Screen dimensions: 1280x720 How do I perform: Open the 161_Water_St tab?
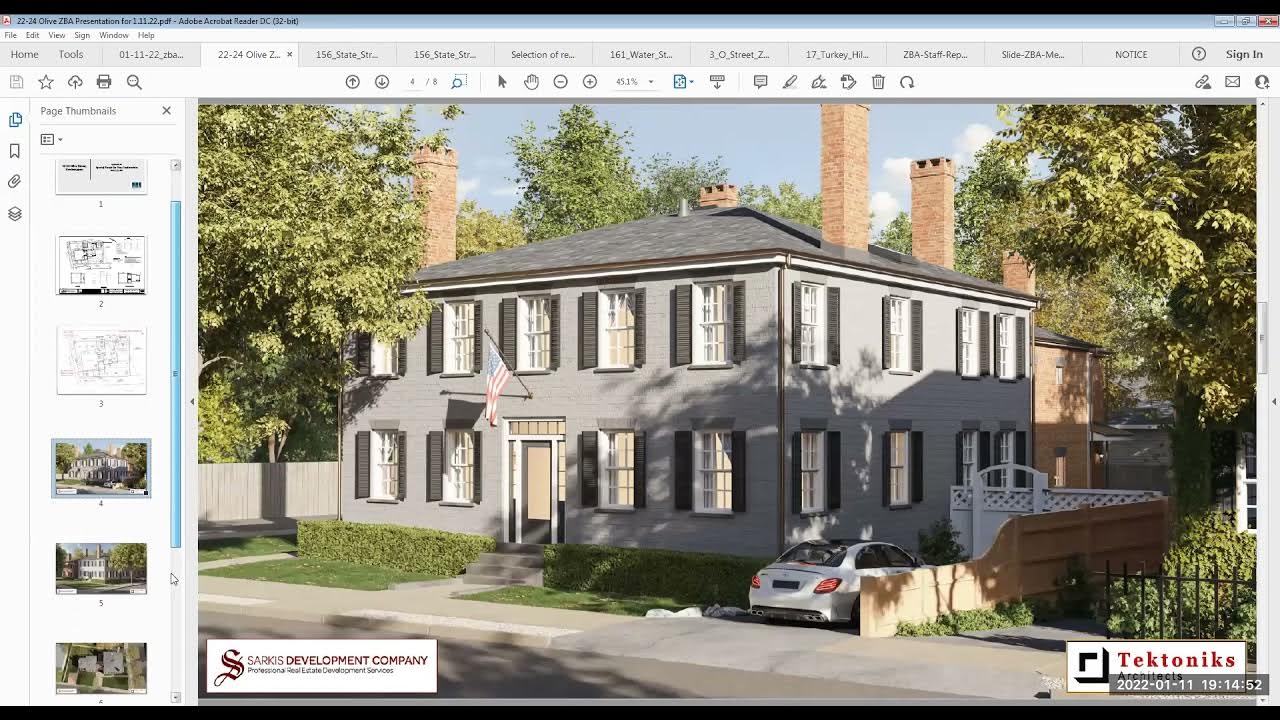coord(641,54)
